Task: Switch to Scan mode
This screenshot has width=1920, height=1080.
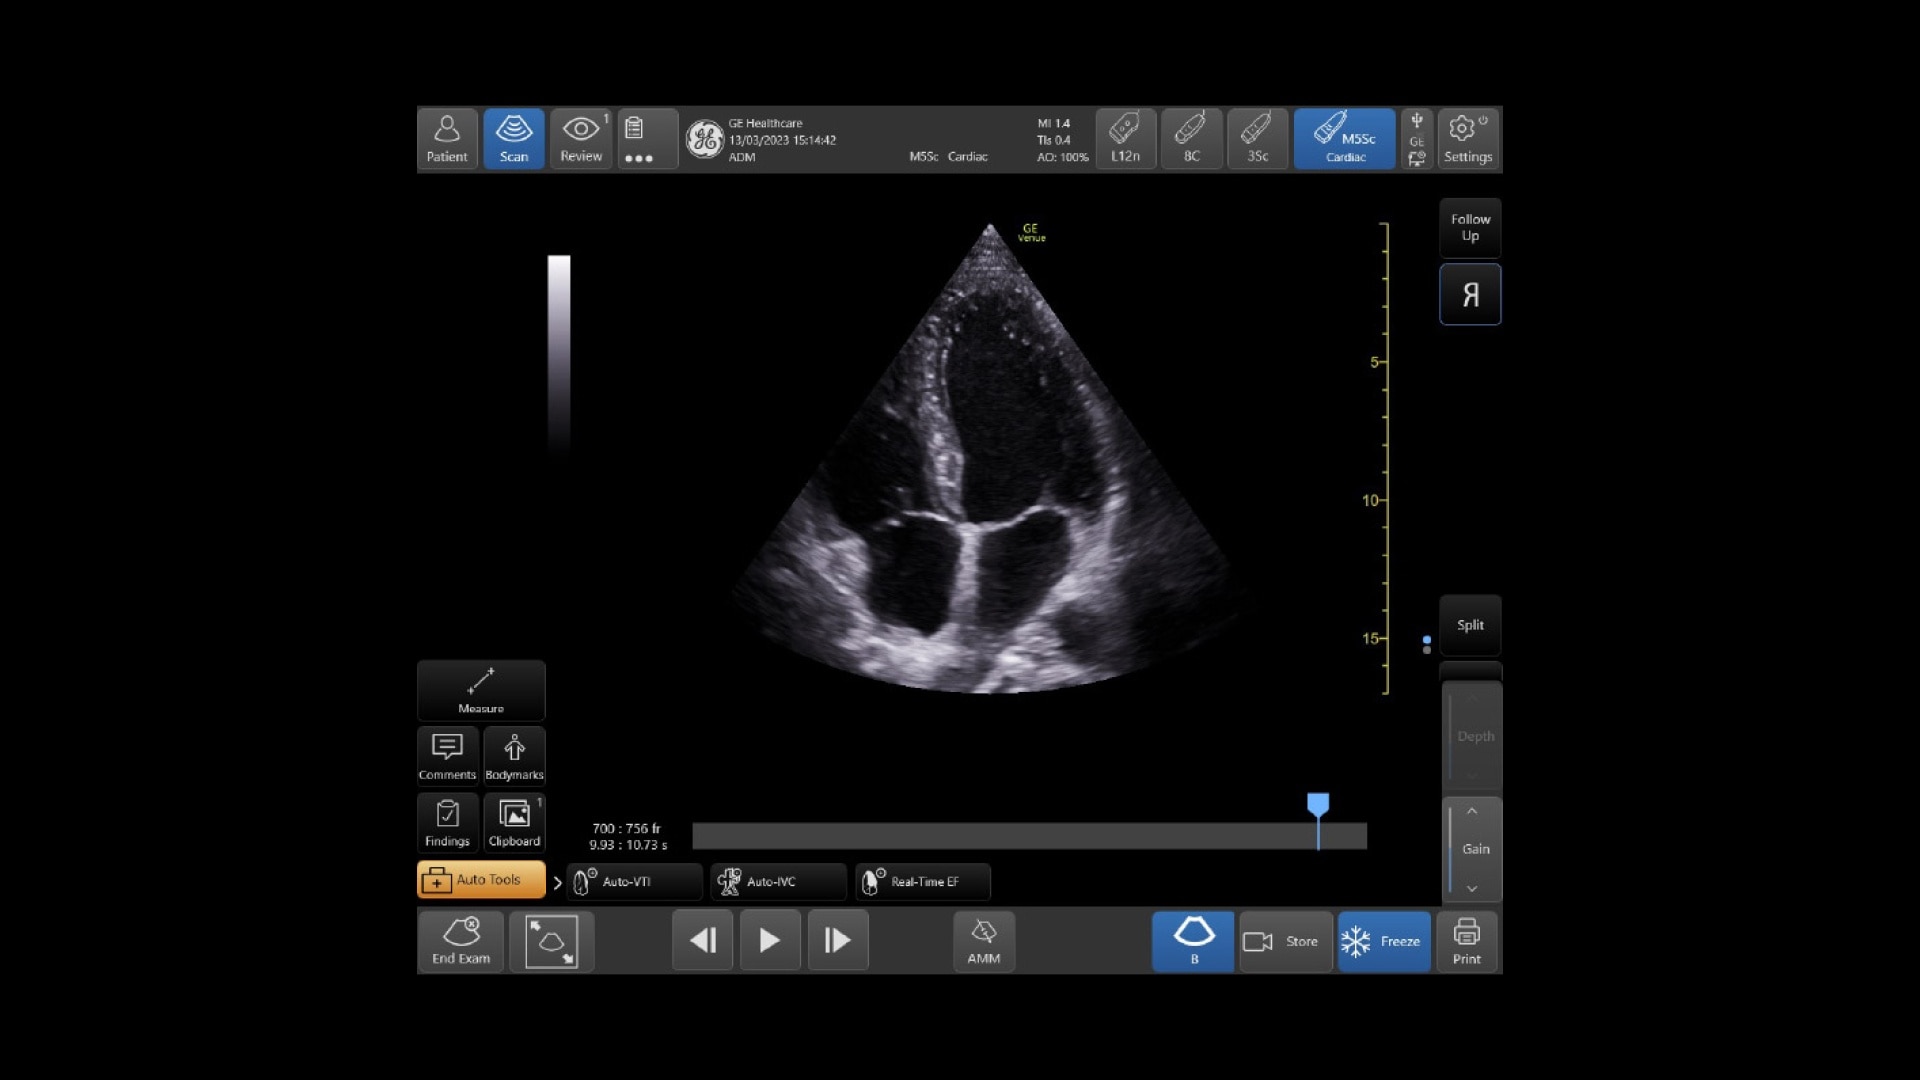Action: tap(514, 139)
